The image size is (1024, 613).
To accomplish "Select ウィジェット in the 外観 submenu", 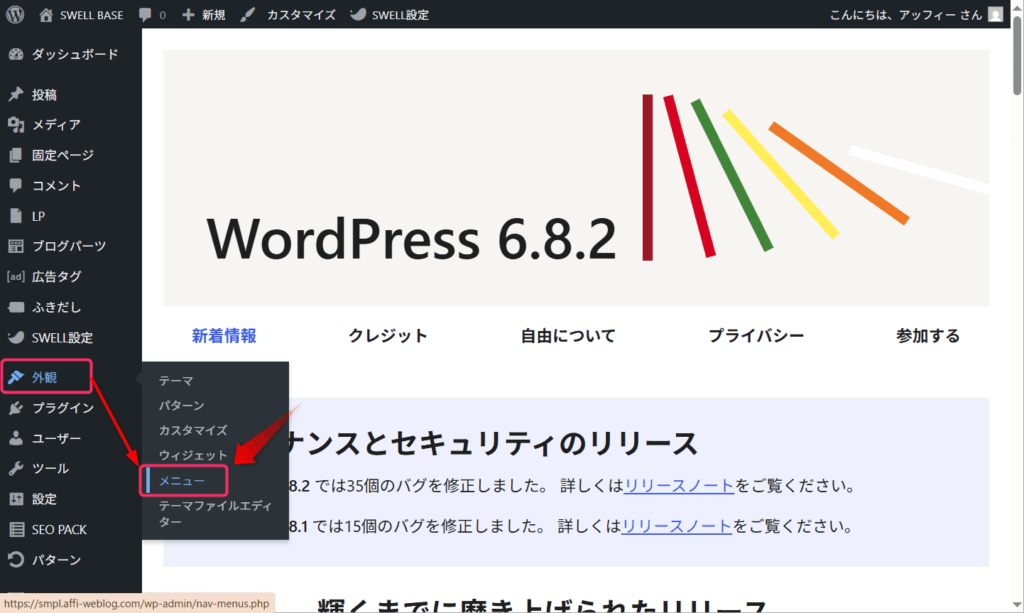I will 193,455.
